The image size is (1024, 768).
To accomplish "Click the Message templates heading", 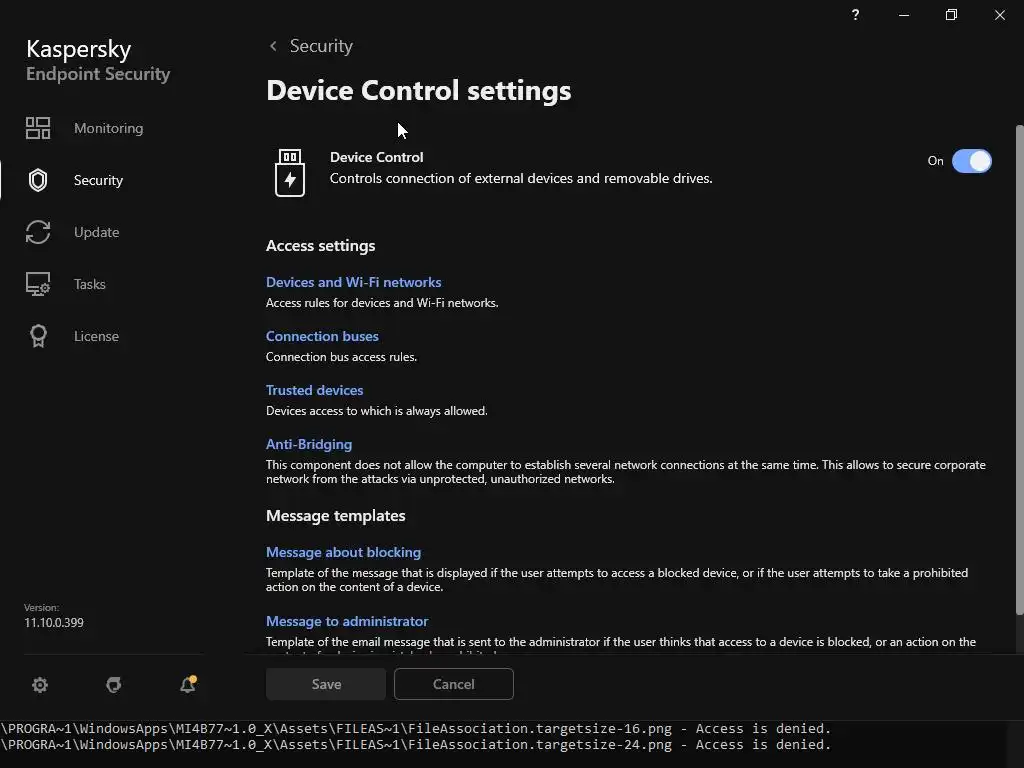I will [x=336, y=515].
